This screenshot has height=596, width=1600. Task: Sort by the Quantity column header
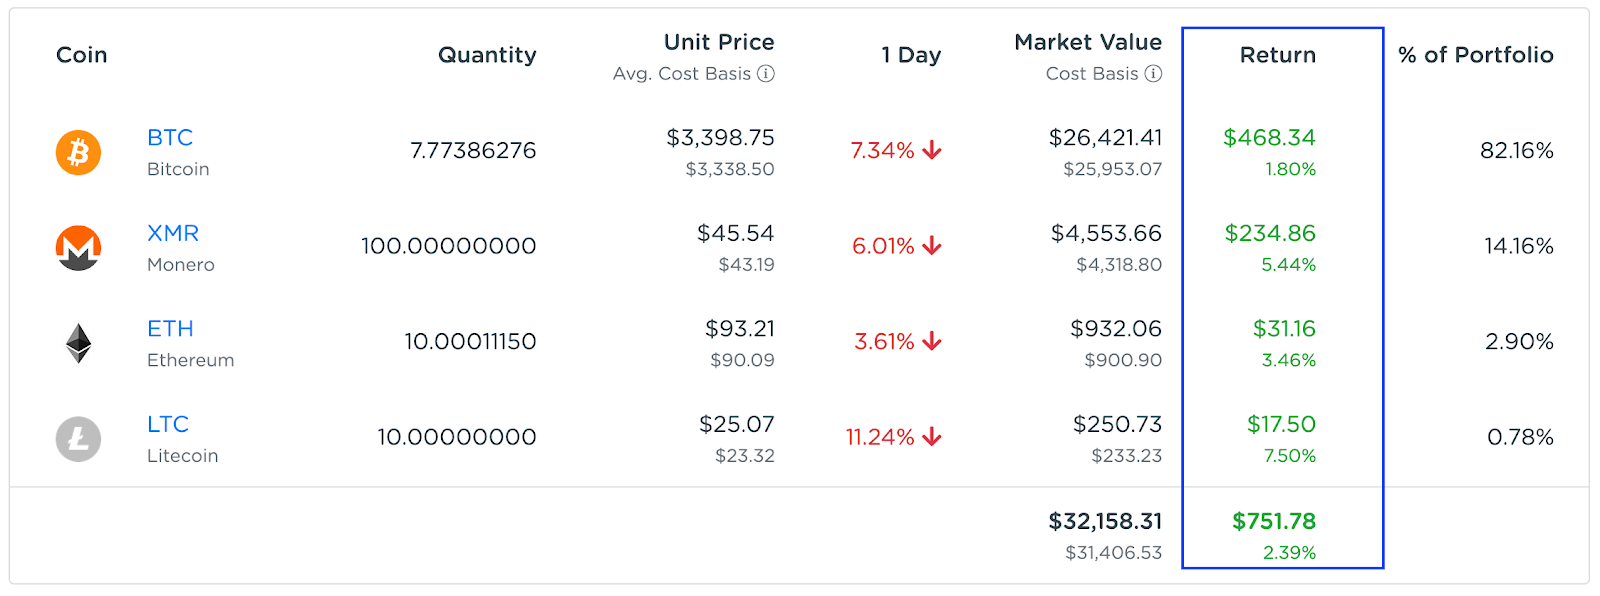click(x=487, y=55)
